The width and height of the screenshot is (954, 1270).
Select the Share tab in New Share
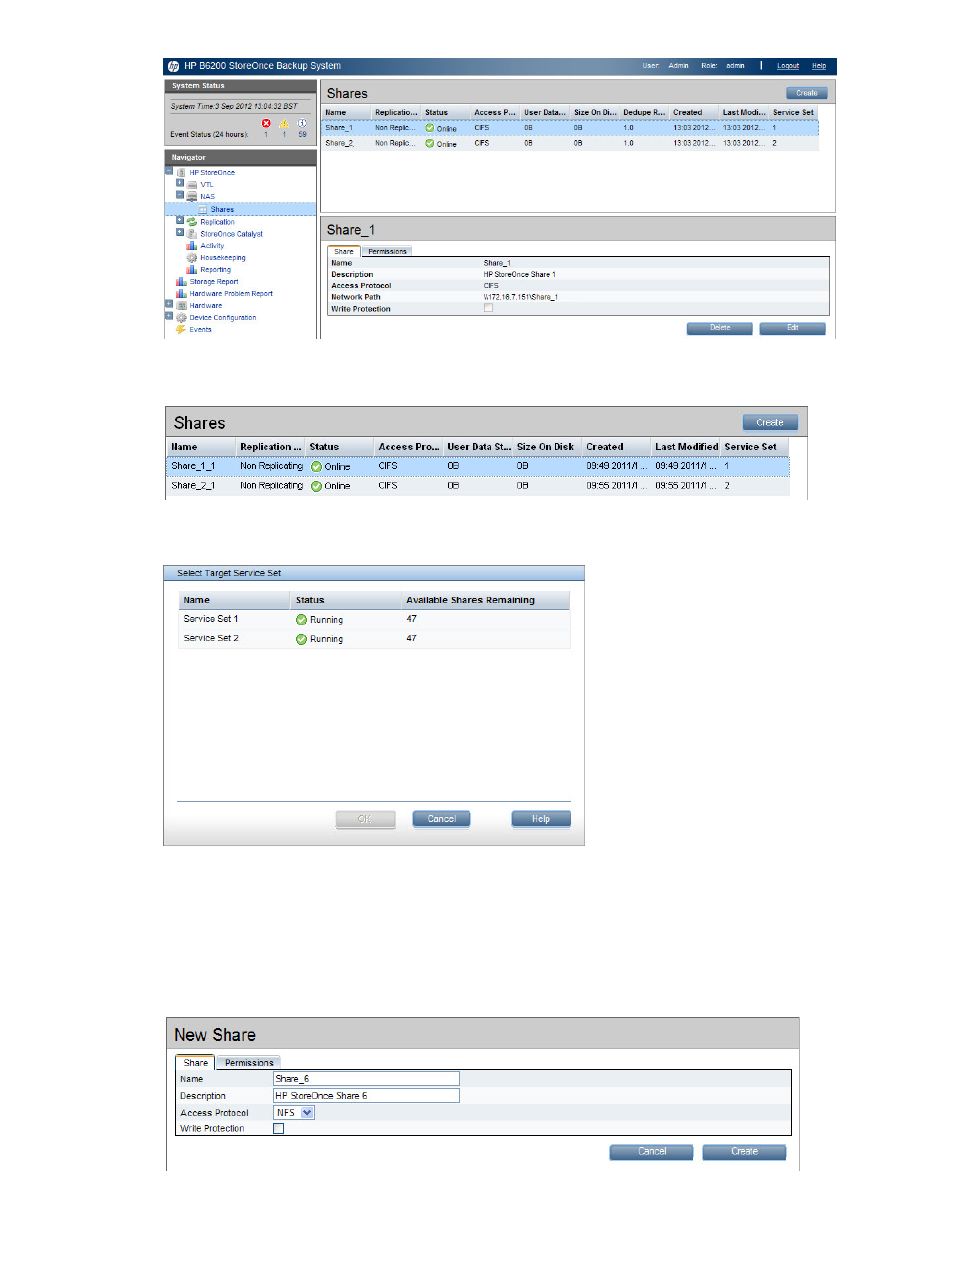coord(196,1063)
